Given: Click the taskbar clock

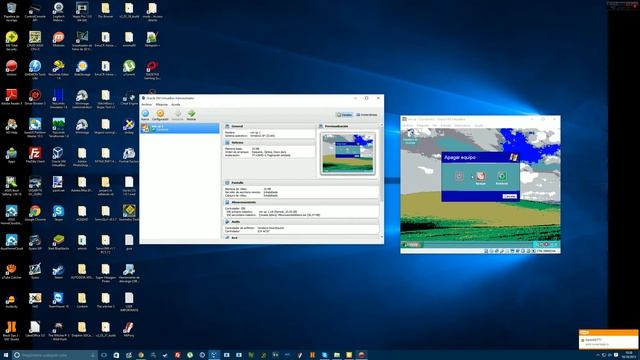Looking at the screenshot, I should 628,355.
